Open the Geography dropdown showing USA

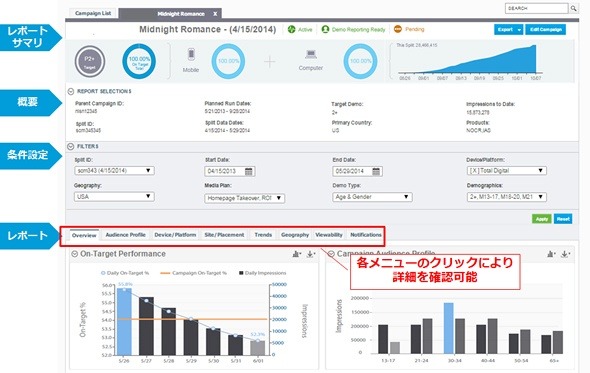[x=114, y=196]
